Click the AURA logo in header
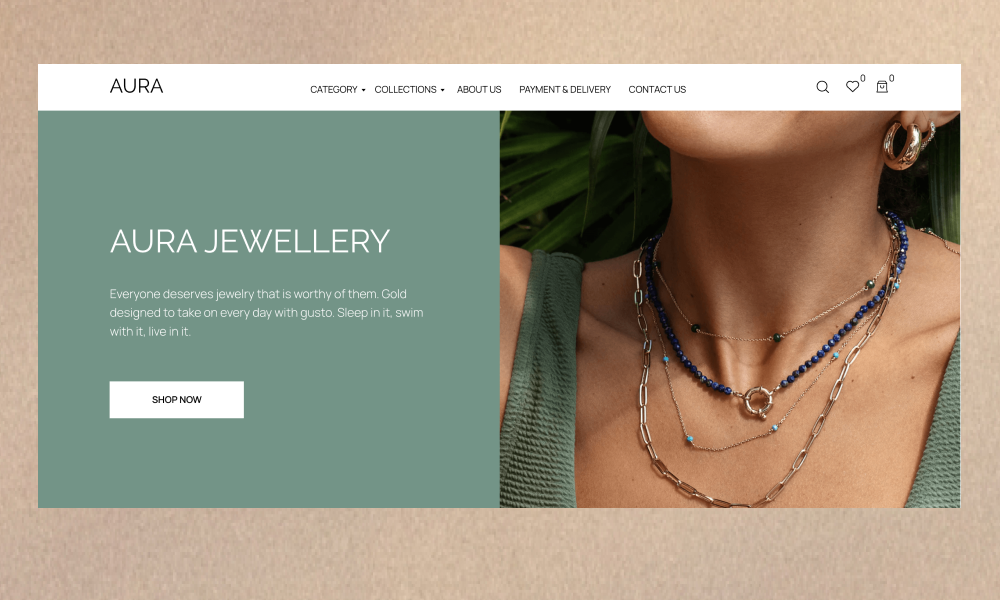Viewport: 1000px width, 600px height. [x=136, y=86]
